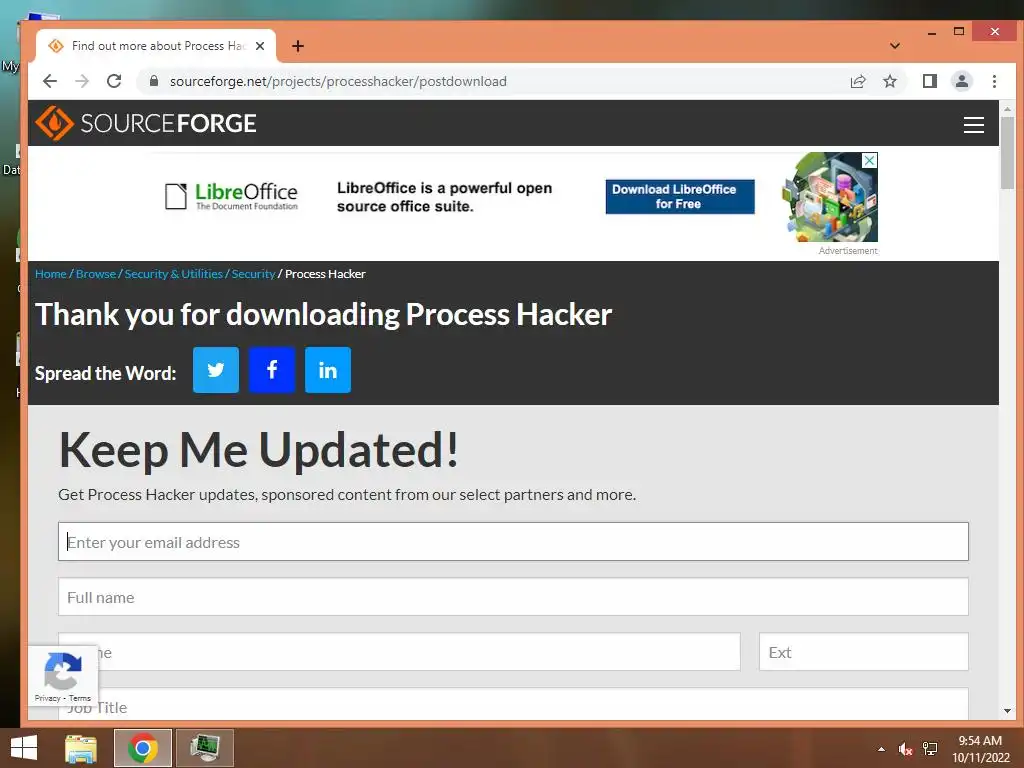
Task: Open Security & Utilities breadcrumb
Action: pos(174,274)
